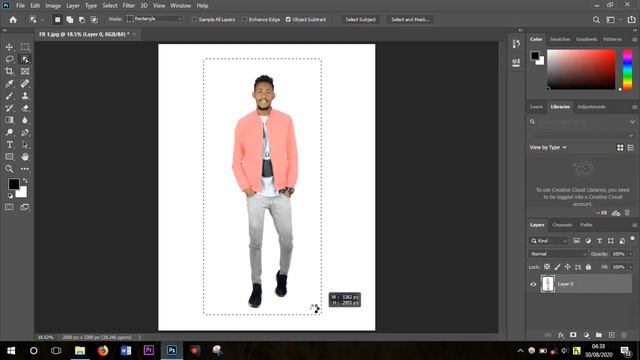The width and height of the screenshot is (640, 360).
Task: Open the Edit Toolbar three-dots menu
Action: [x=25, y=169]
